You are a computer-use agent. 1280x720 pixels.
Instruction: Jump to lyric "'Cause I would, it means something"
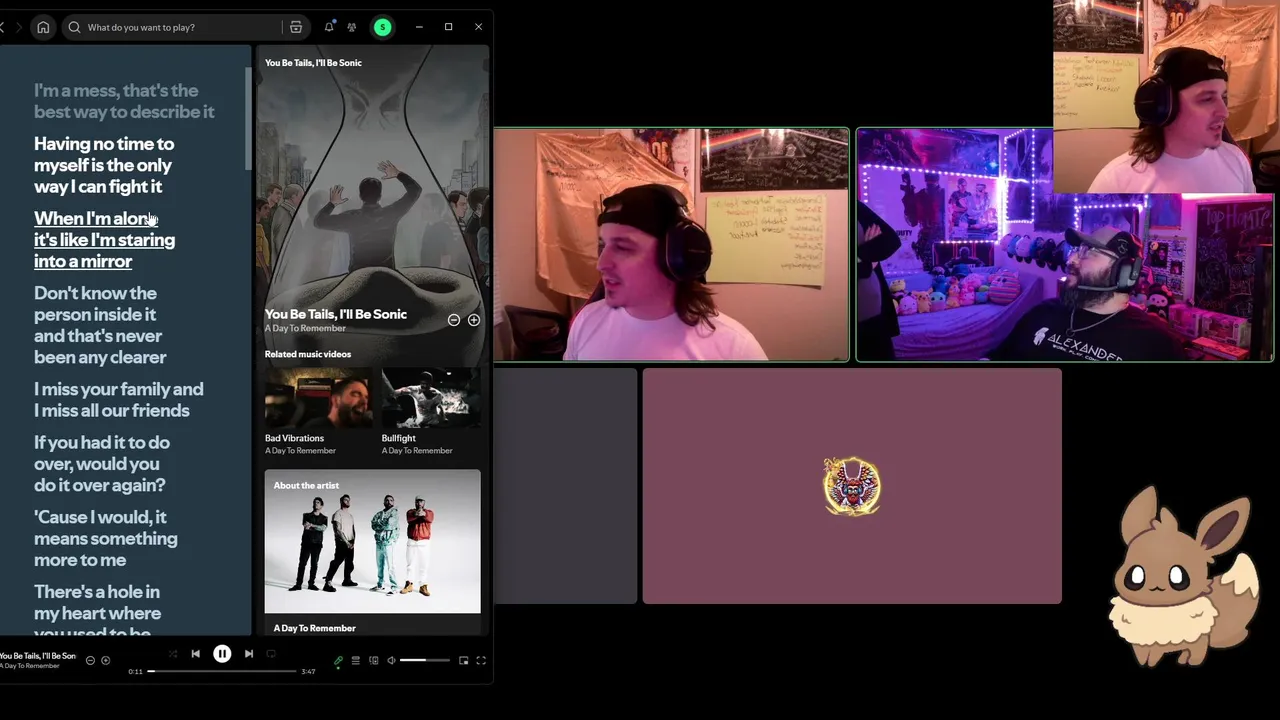tap(106, 538)
